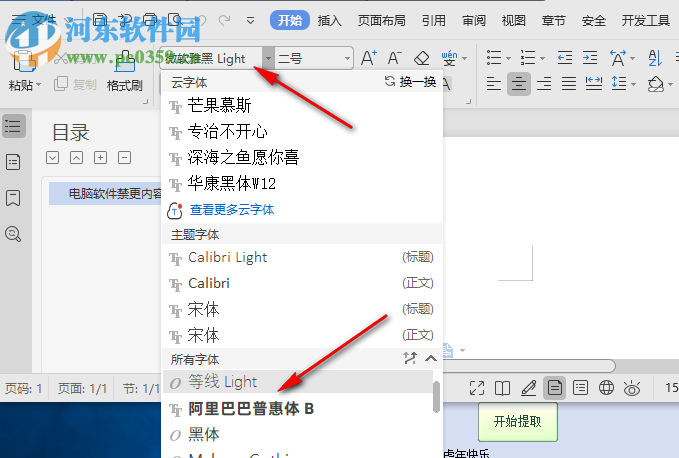The height and width of the screenshot is (458, 679).
Task: Increase paragraph indent
Action: pyautogui.click(x=590, y=58)
